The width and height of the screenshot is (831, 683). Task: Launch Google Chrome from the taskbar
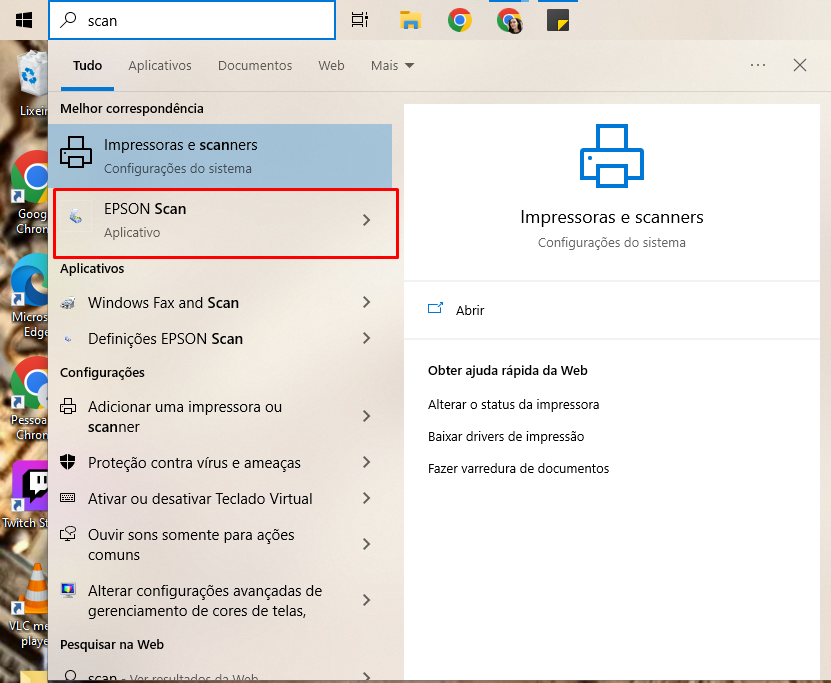(460, 20)
